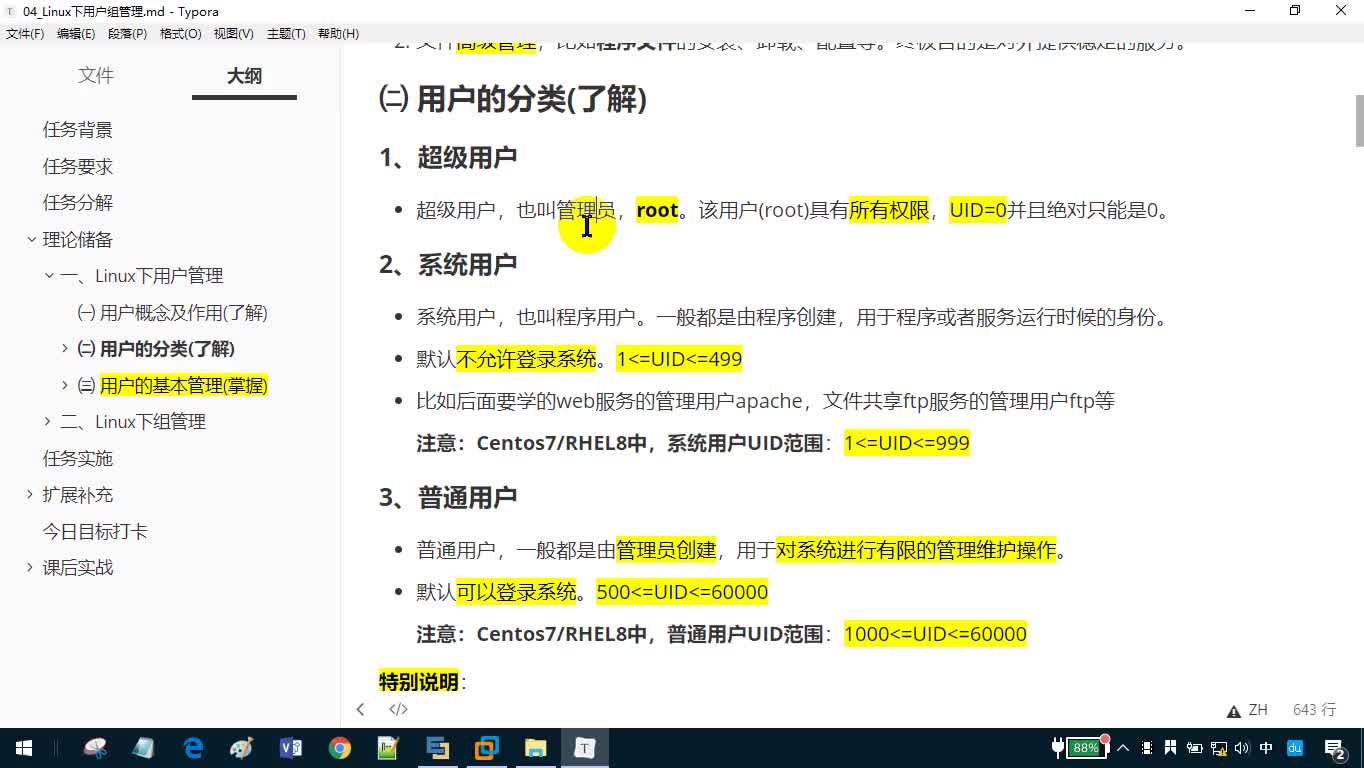Screen dimensions: 1364x768
Task: Toggle source code mode icon
Action: click(x=398, y=709)
